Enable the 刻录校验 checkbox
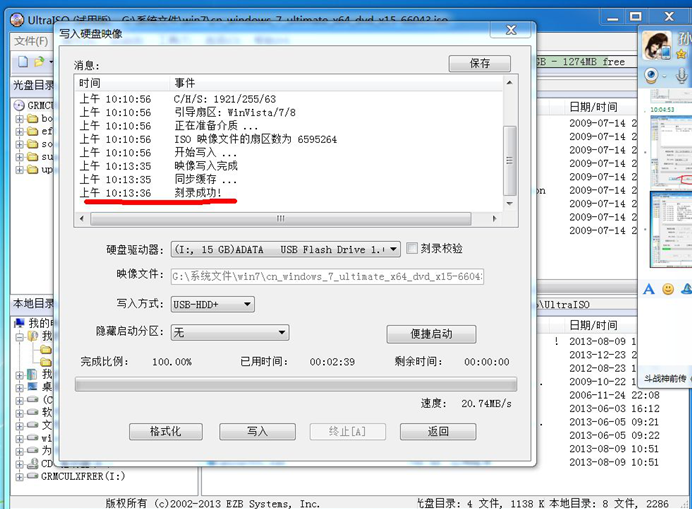This screenshot has width=692, height=509. tap(411, 248)
